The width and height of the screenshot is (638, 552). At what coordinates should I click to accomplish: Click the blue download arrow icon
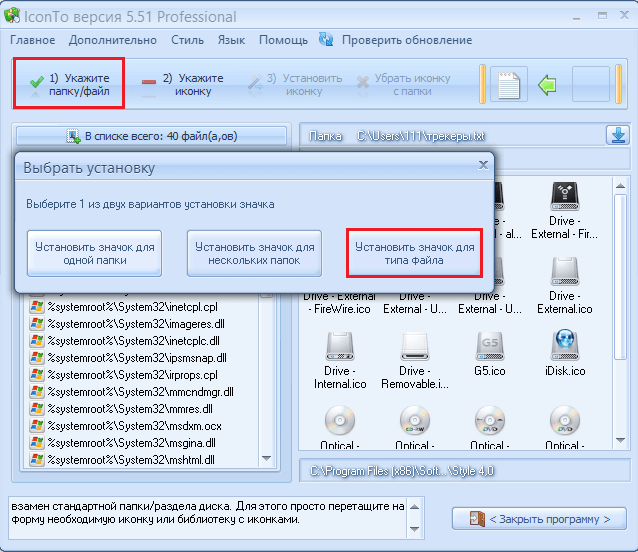(x=618, y=135)
